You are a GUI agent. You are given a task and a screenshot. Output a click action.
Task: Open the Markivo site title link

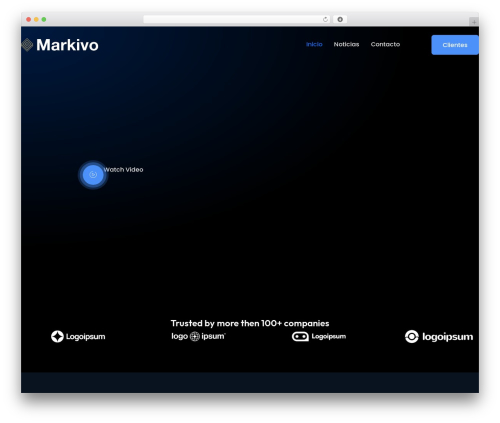67,45
